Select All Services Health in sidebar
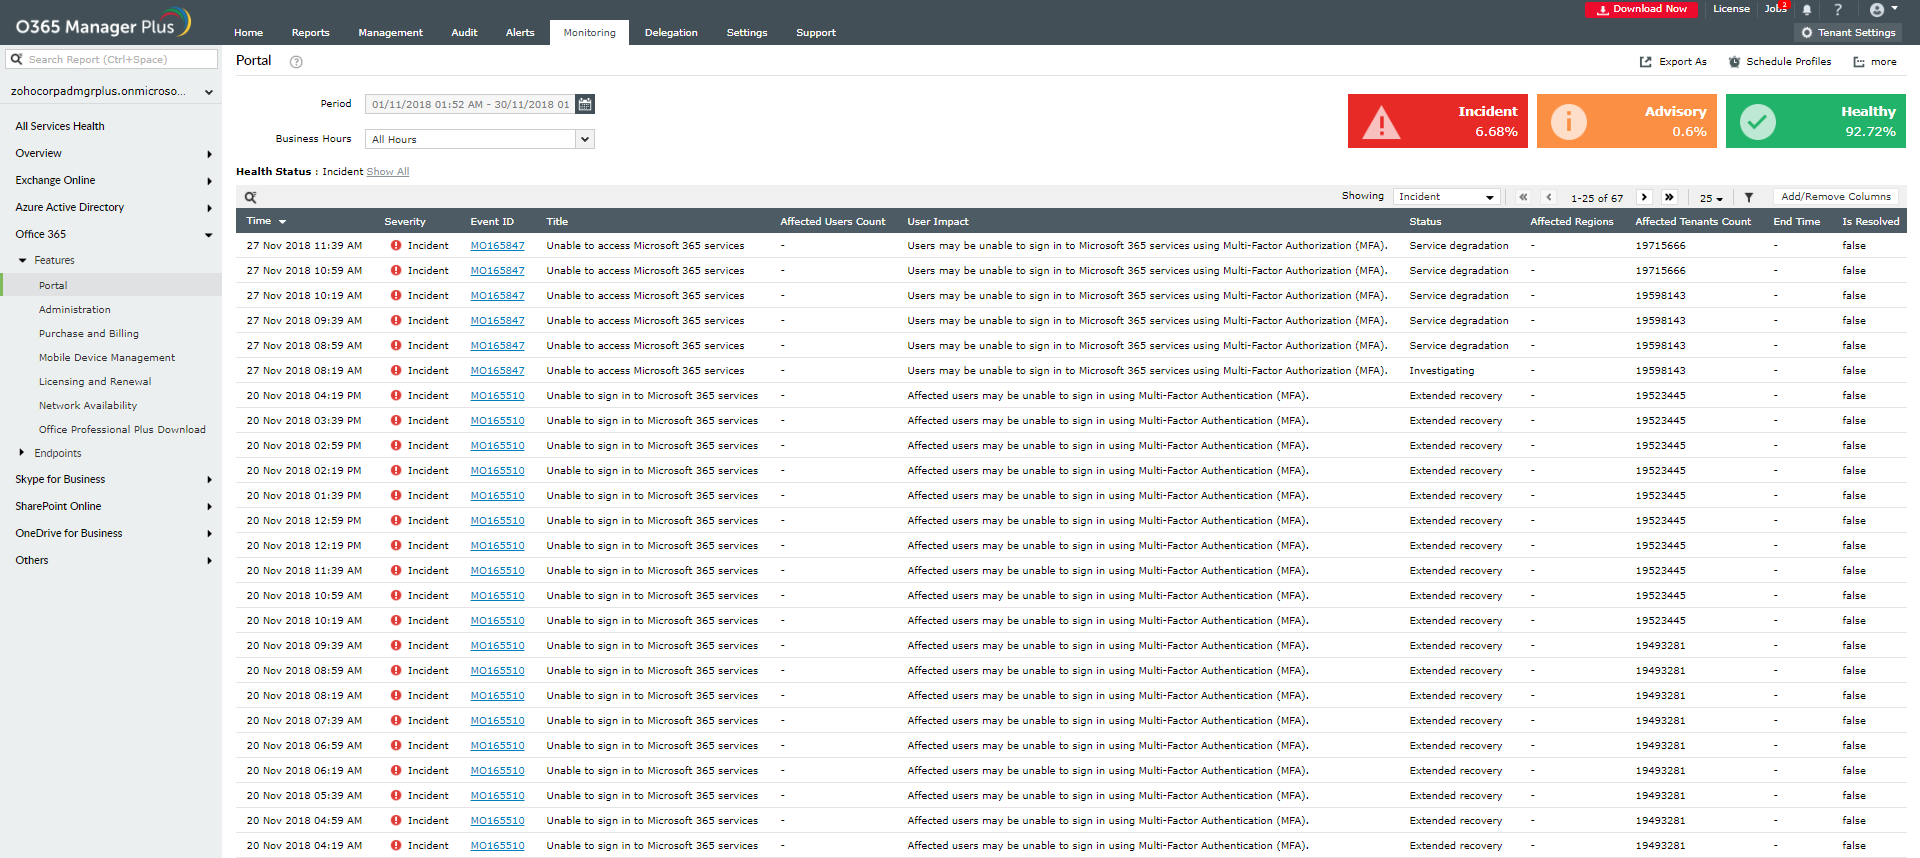 click(x=60, y=127)
